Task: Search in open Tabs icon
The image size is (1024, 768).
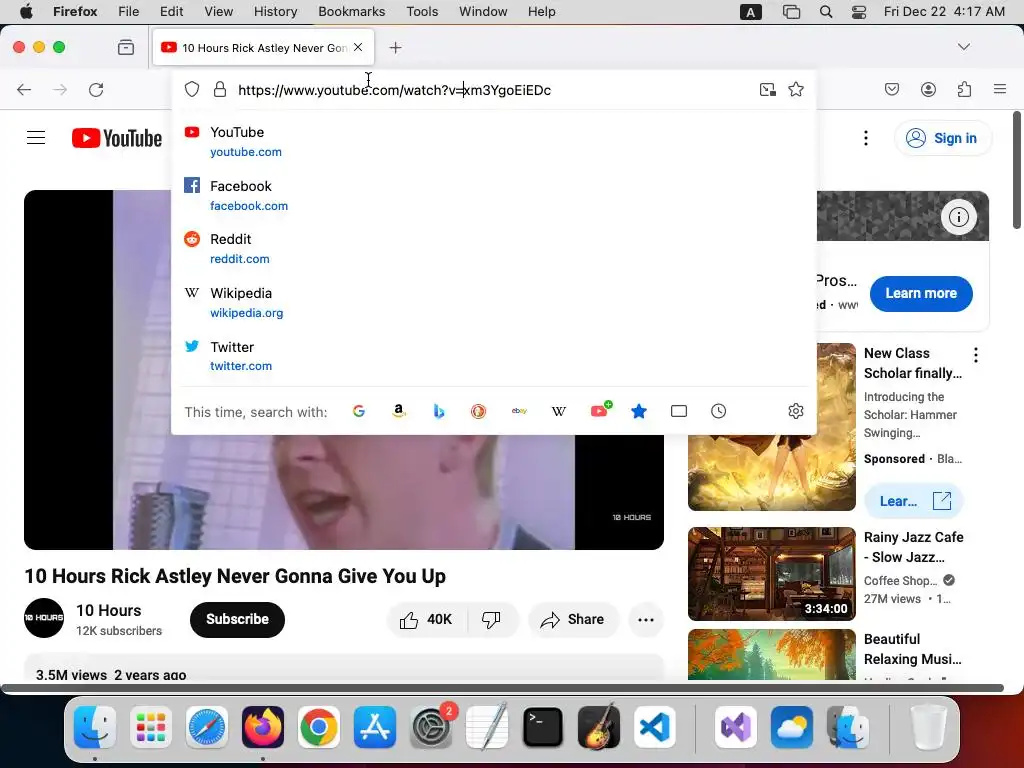Action: click(679, 411)
